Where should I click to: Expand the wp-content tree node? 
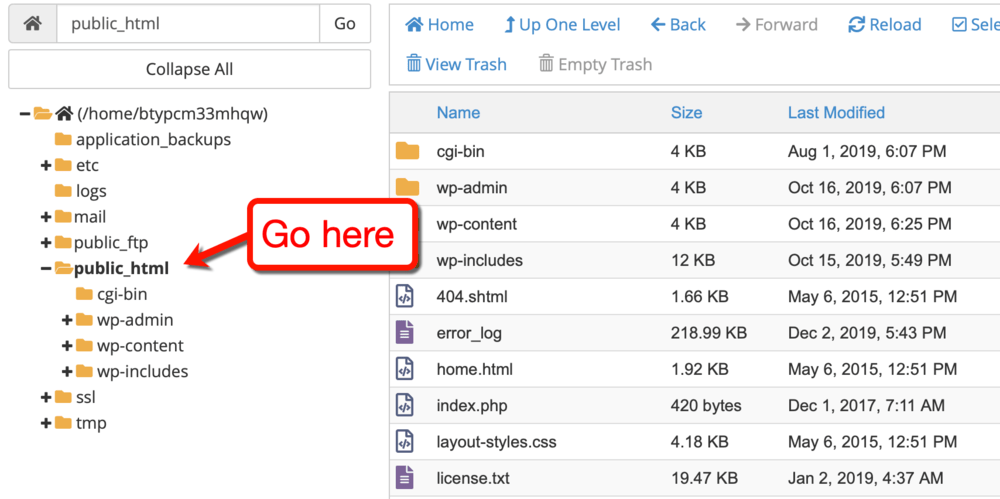pyautogui.click(x=66, y=346)
